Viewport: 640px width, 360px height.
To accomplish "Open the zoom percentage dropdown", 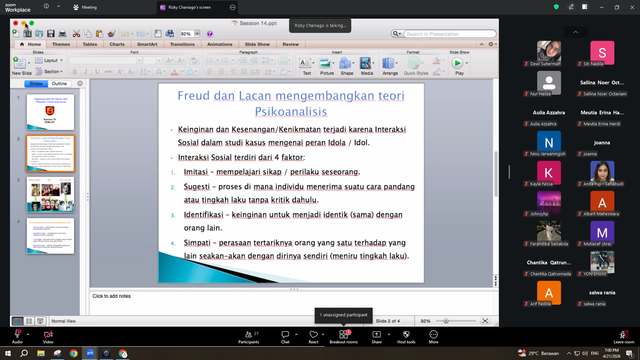I will tap(197, 34).
